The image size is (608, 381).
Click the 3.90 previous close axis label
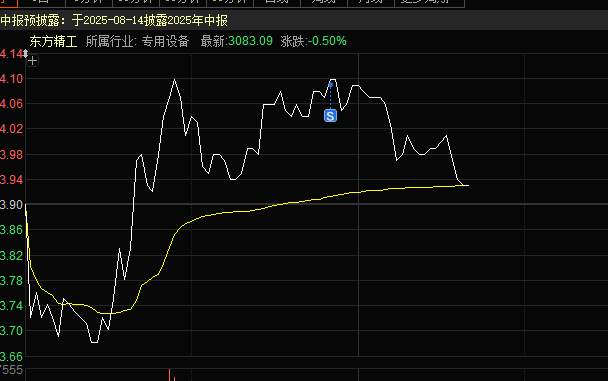(x=12, y=205)
